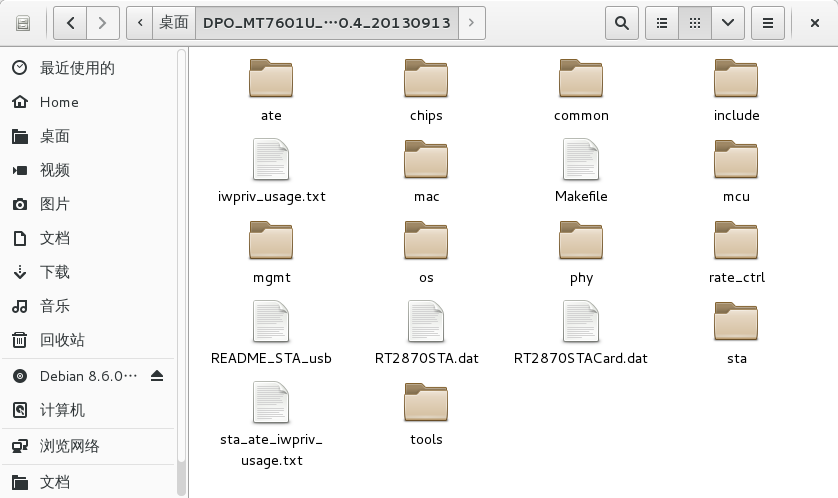Open 音乐 in the sidebar
The image size is (838, 498).
point(88,306)
